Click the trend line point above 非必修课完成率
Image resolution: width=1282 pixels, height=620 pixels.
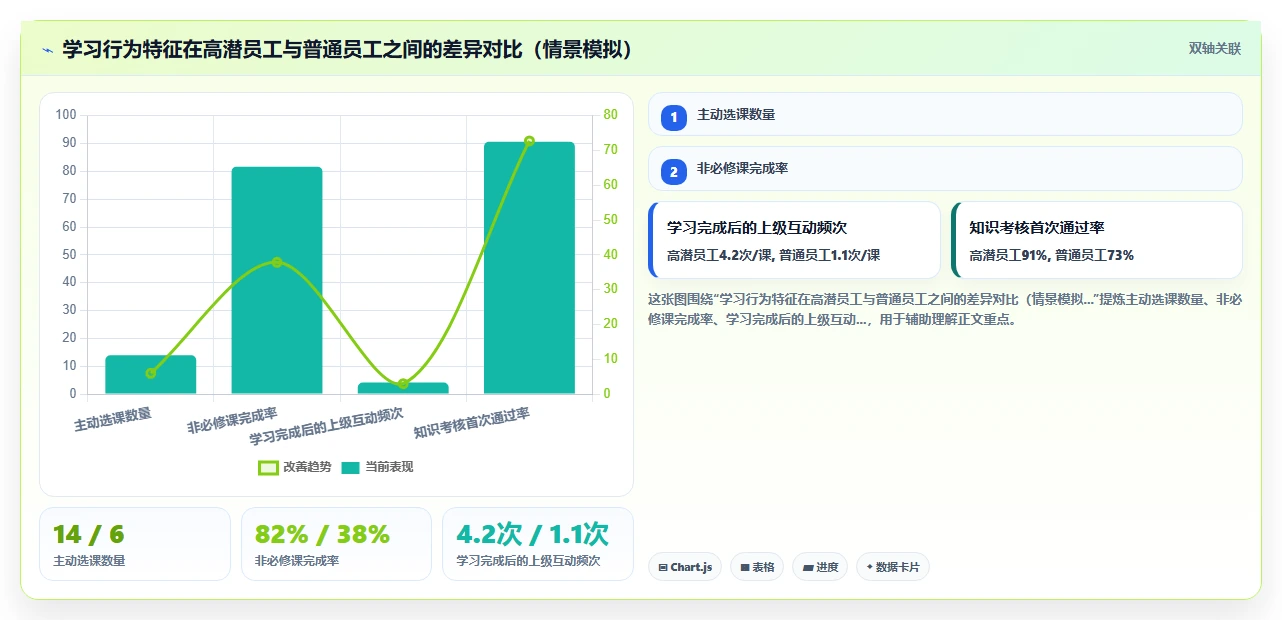coord(277,262)
